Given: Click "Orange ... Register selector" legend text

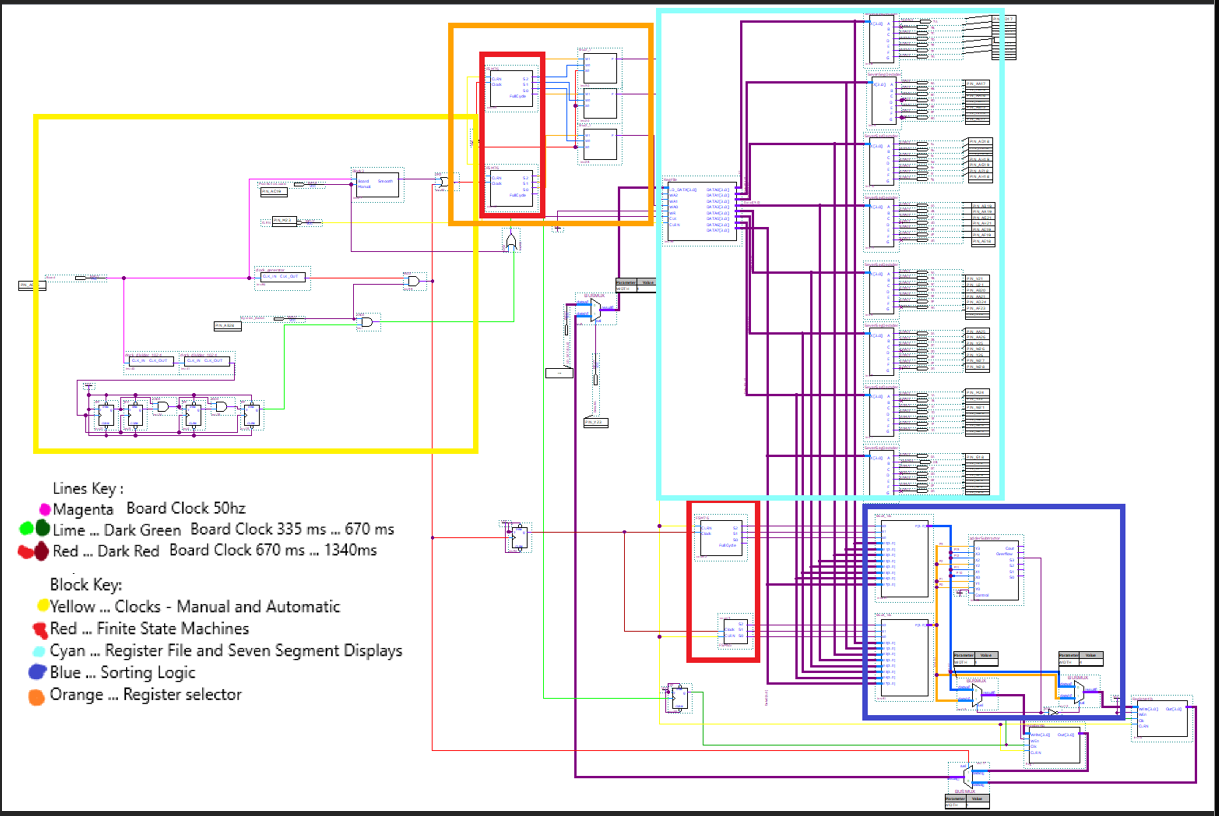Looking at the screenshot, I should 146,695.
